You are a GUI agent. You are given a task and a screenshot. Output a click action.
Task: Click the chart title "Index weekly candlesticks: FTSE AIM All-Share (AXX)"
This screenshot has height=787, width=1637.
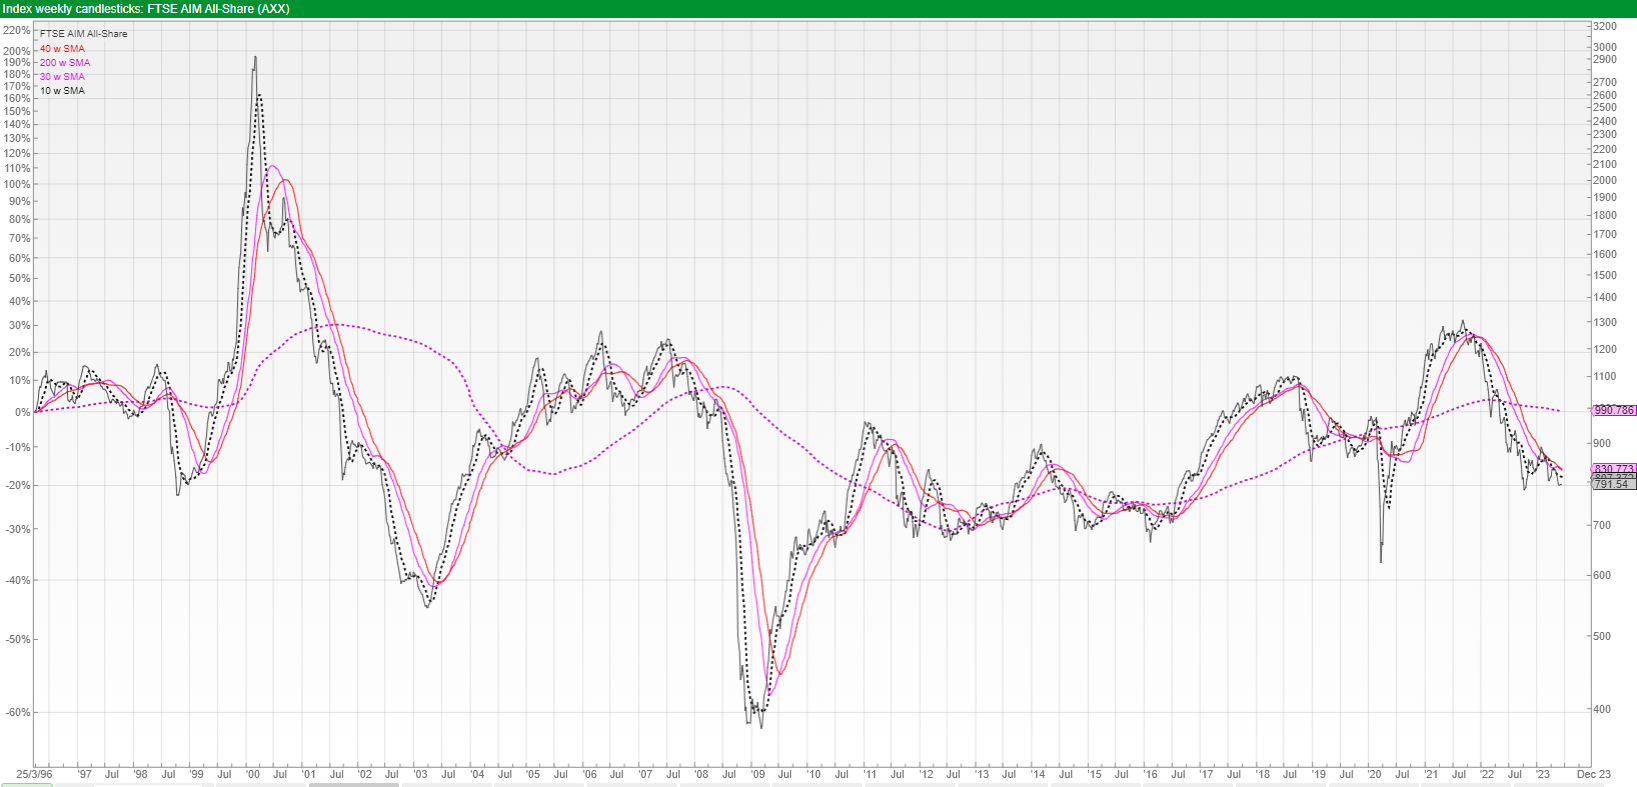[147, 9]
